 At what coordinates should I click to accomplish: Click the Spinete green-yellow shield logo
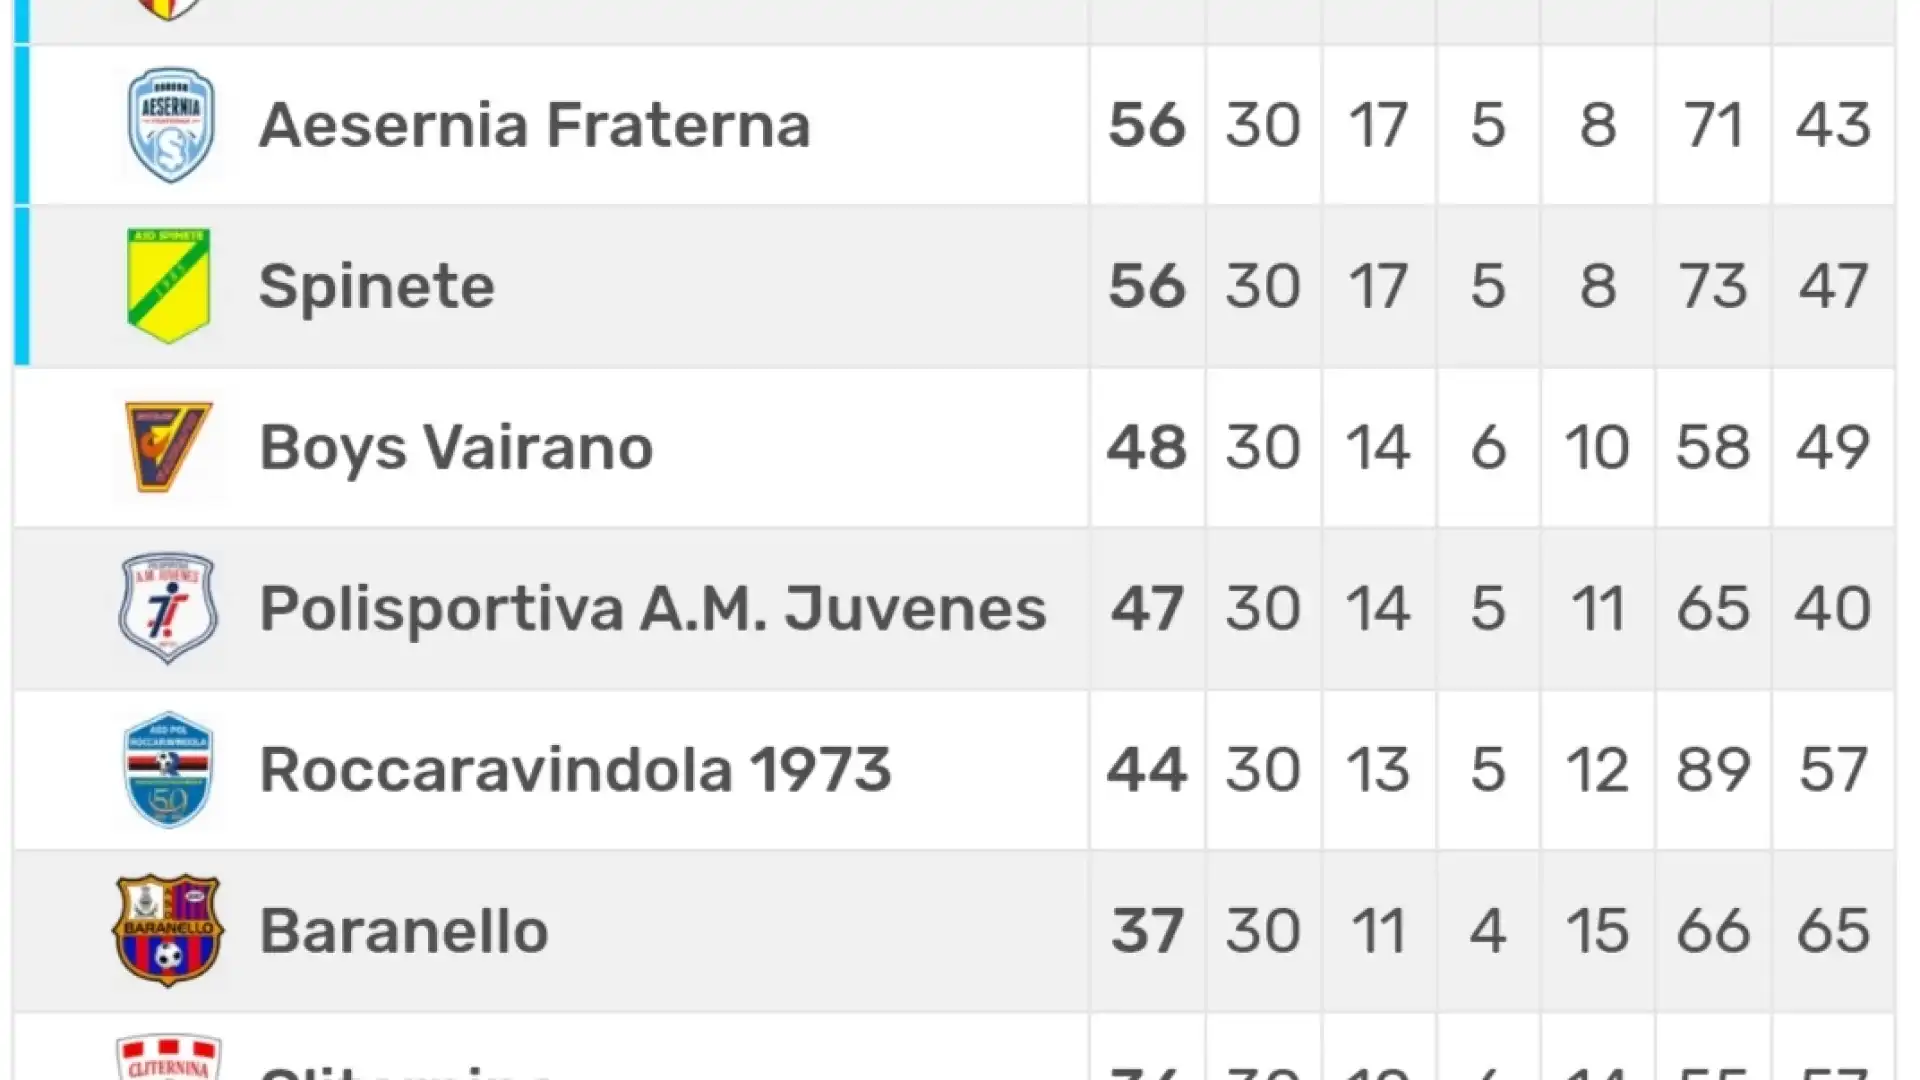coord(168,286)
